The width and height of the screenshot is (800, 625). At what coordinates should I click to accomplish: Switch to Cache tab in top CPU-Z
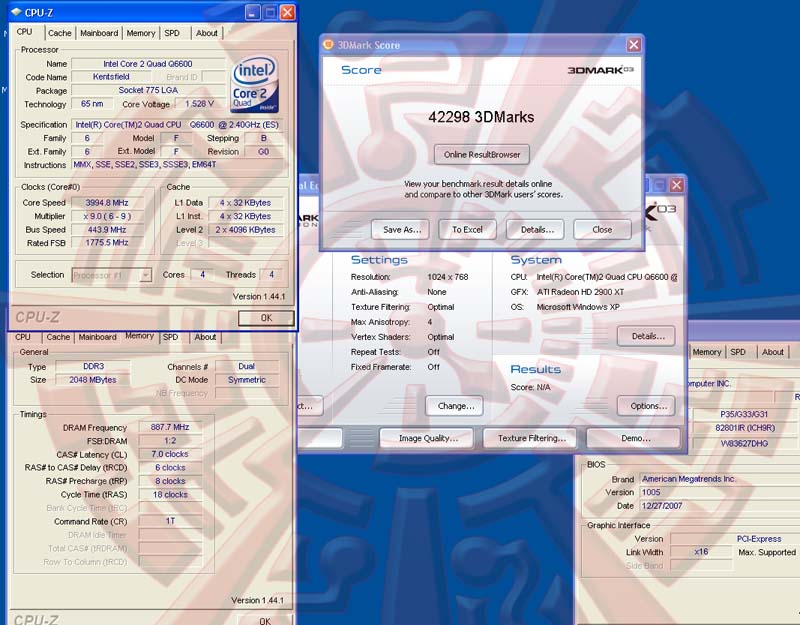(60, 33)
